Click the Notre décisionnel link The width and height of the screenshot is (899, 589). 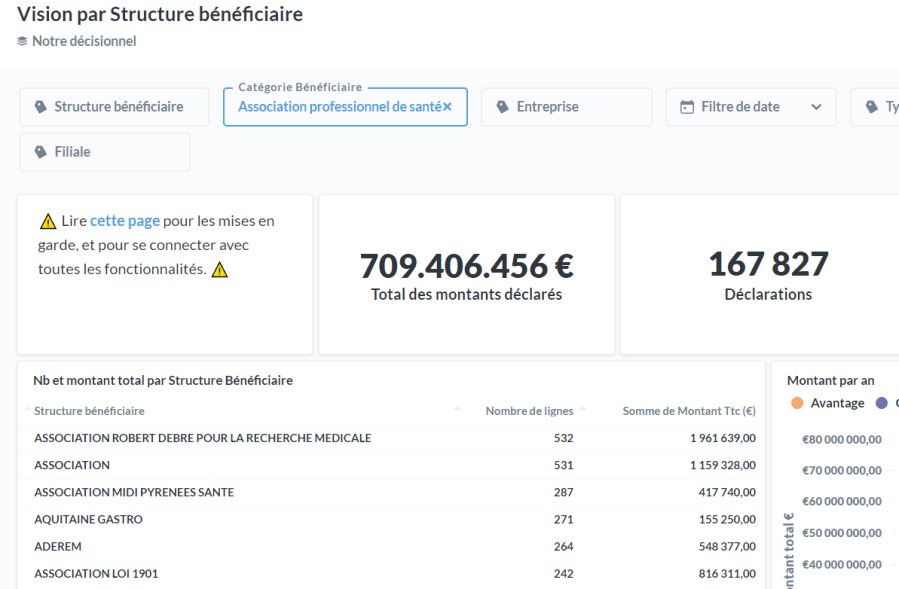(84, 41)
